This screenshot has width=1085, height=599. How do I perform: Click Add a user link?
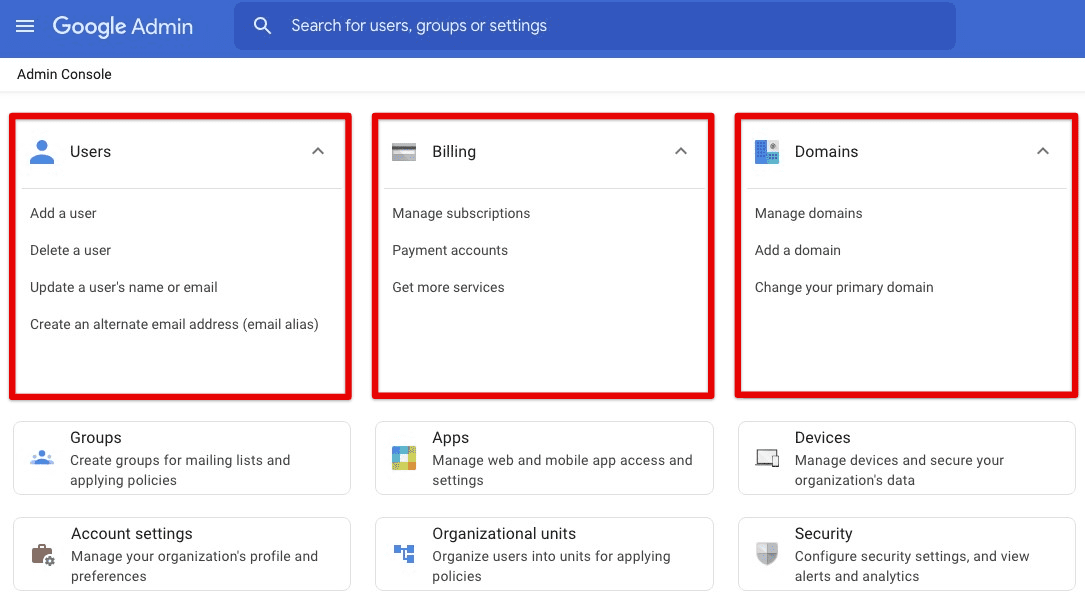(x=63, y=214)
